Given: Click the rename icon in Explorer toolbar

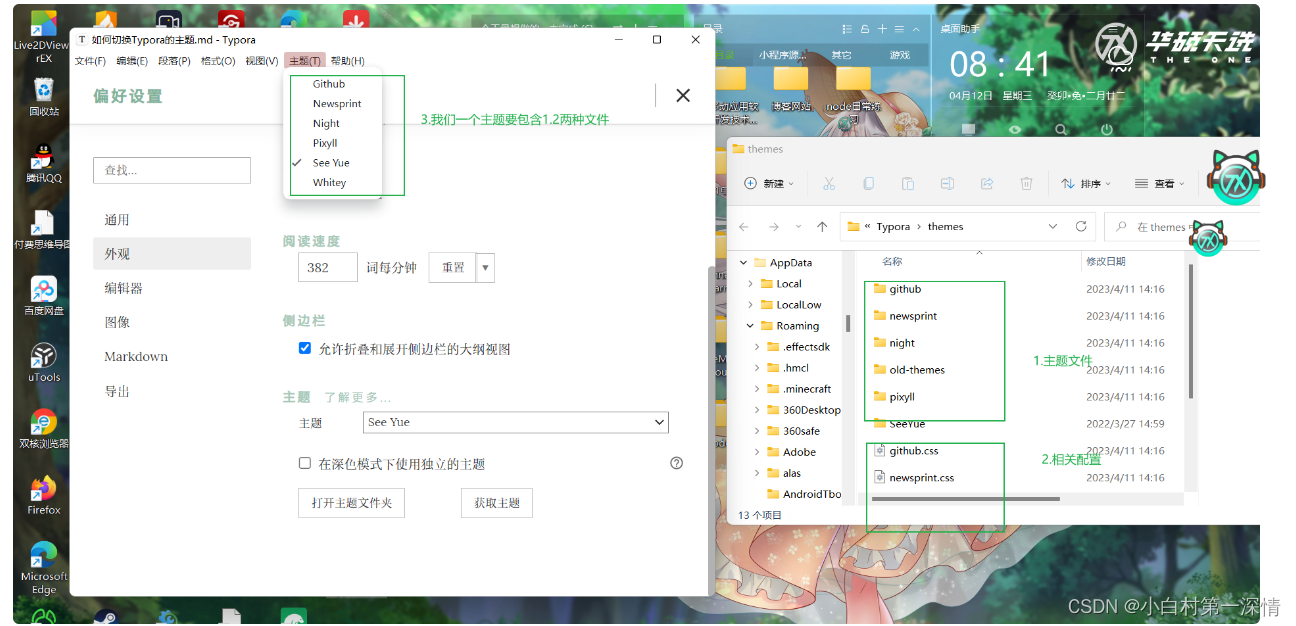Looking at the screenshot, I should [x=947, y=184].
